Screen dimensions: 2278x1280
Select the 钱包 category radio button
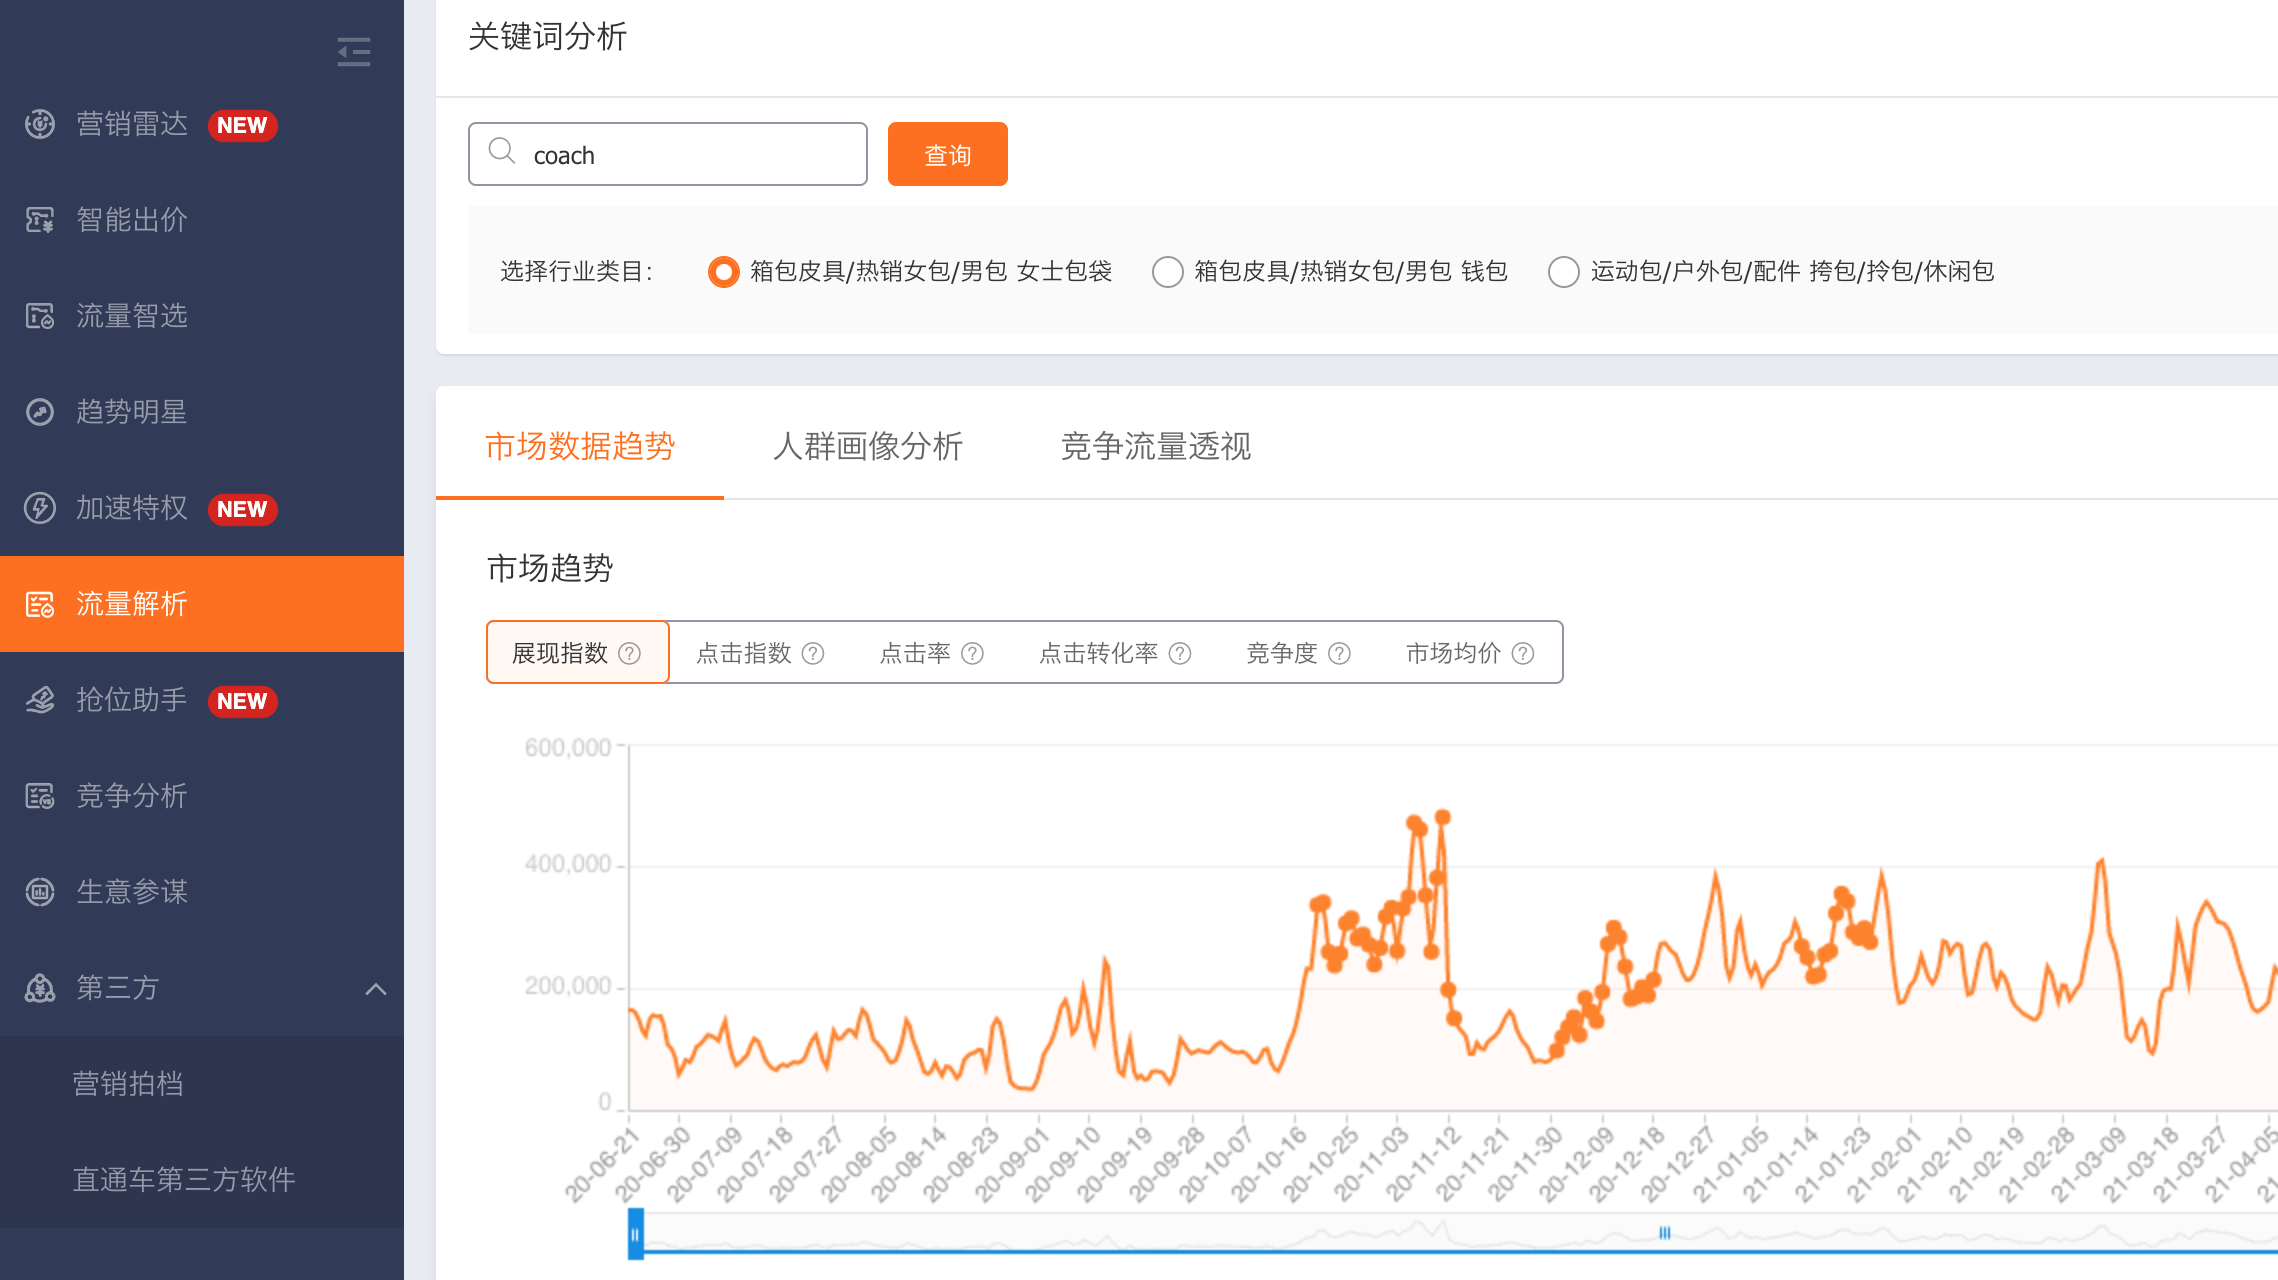(1167, 272)
